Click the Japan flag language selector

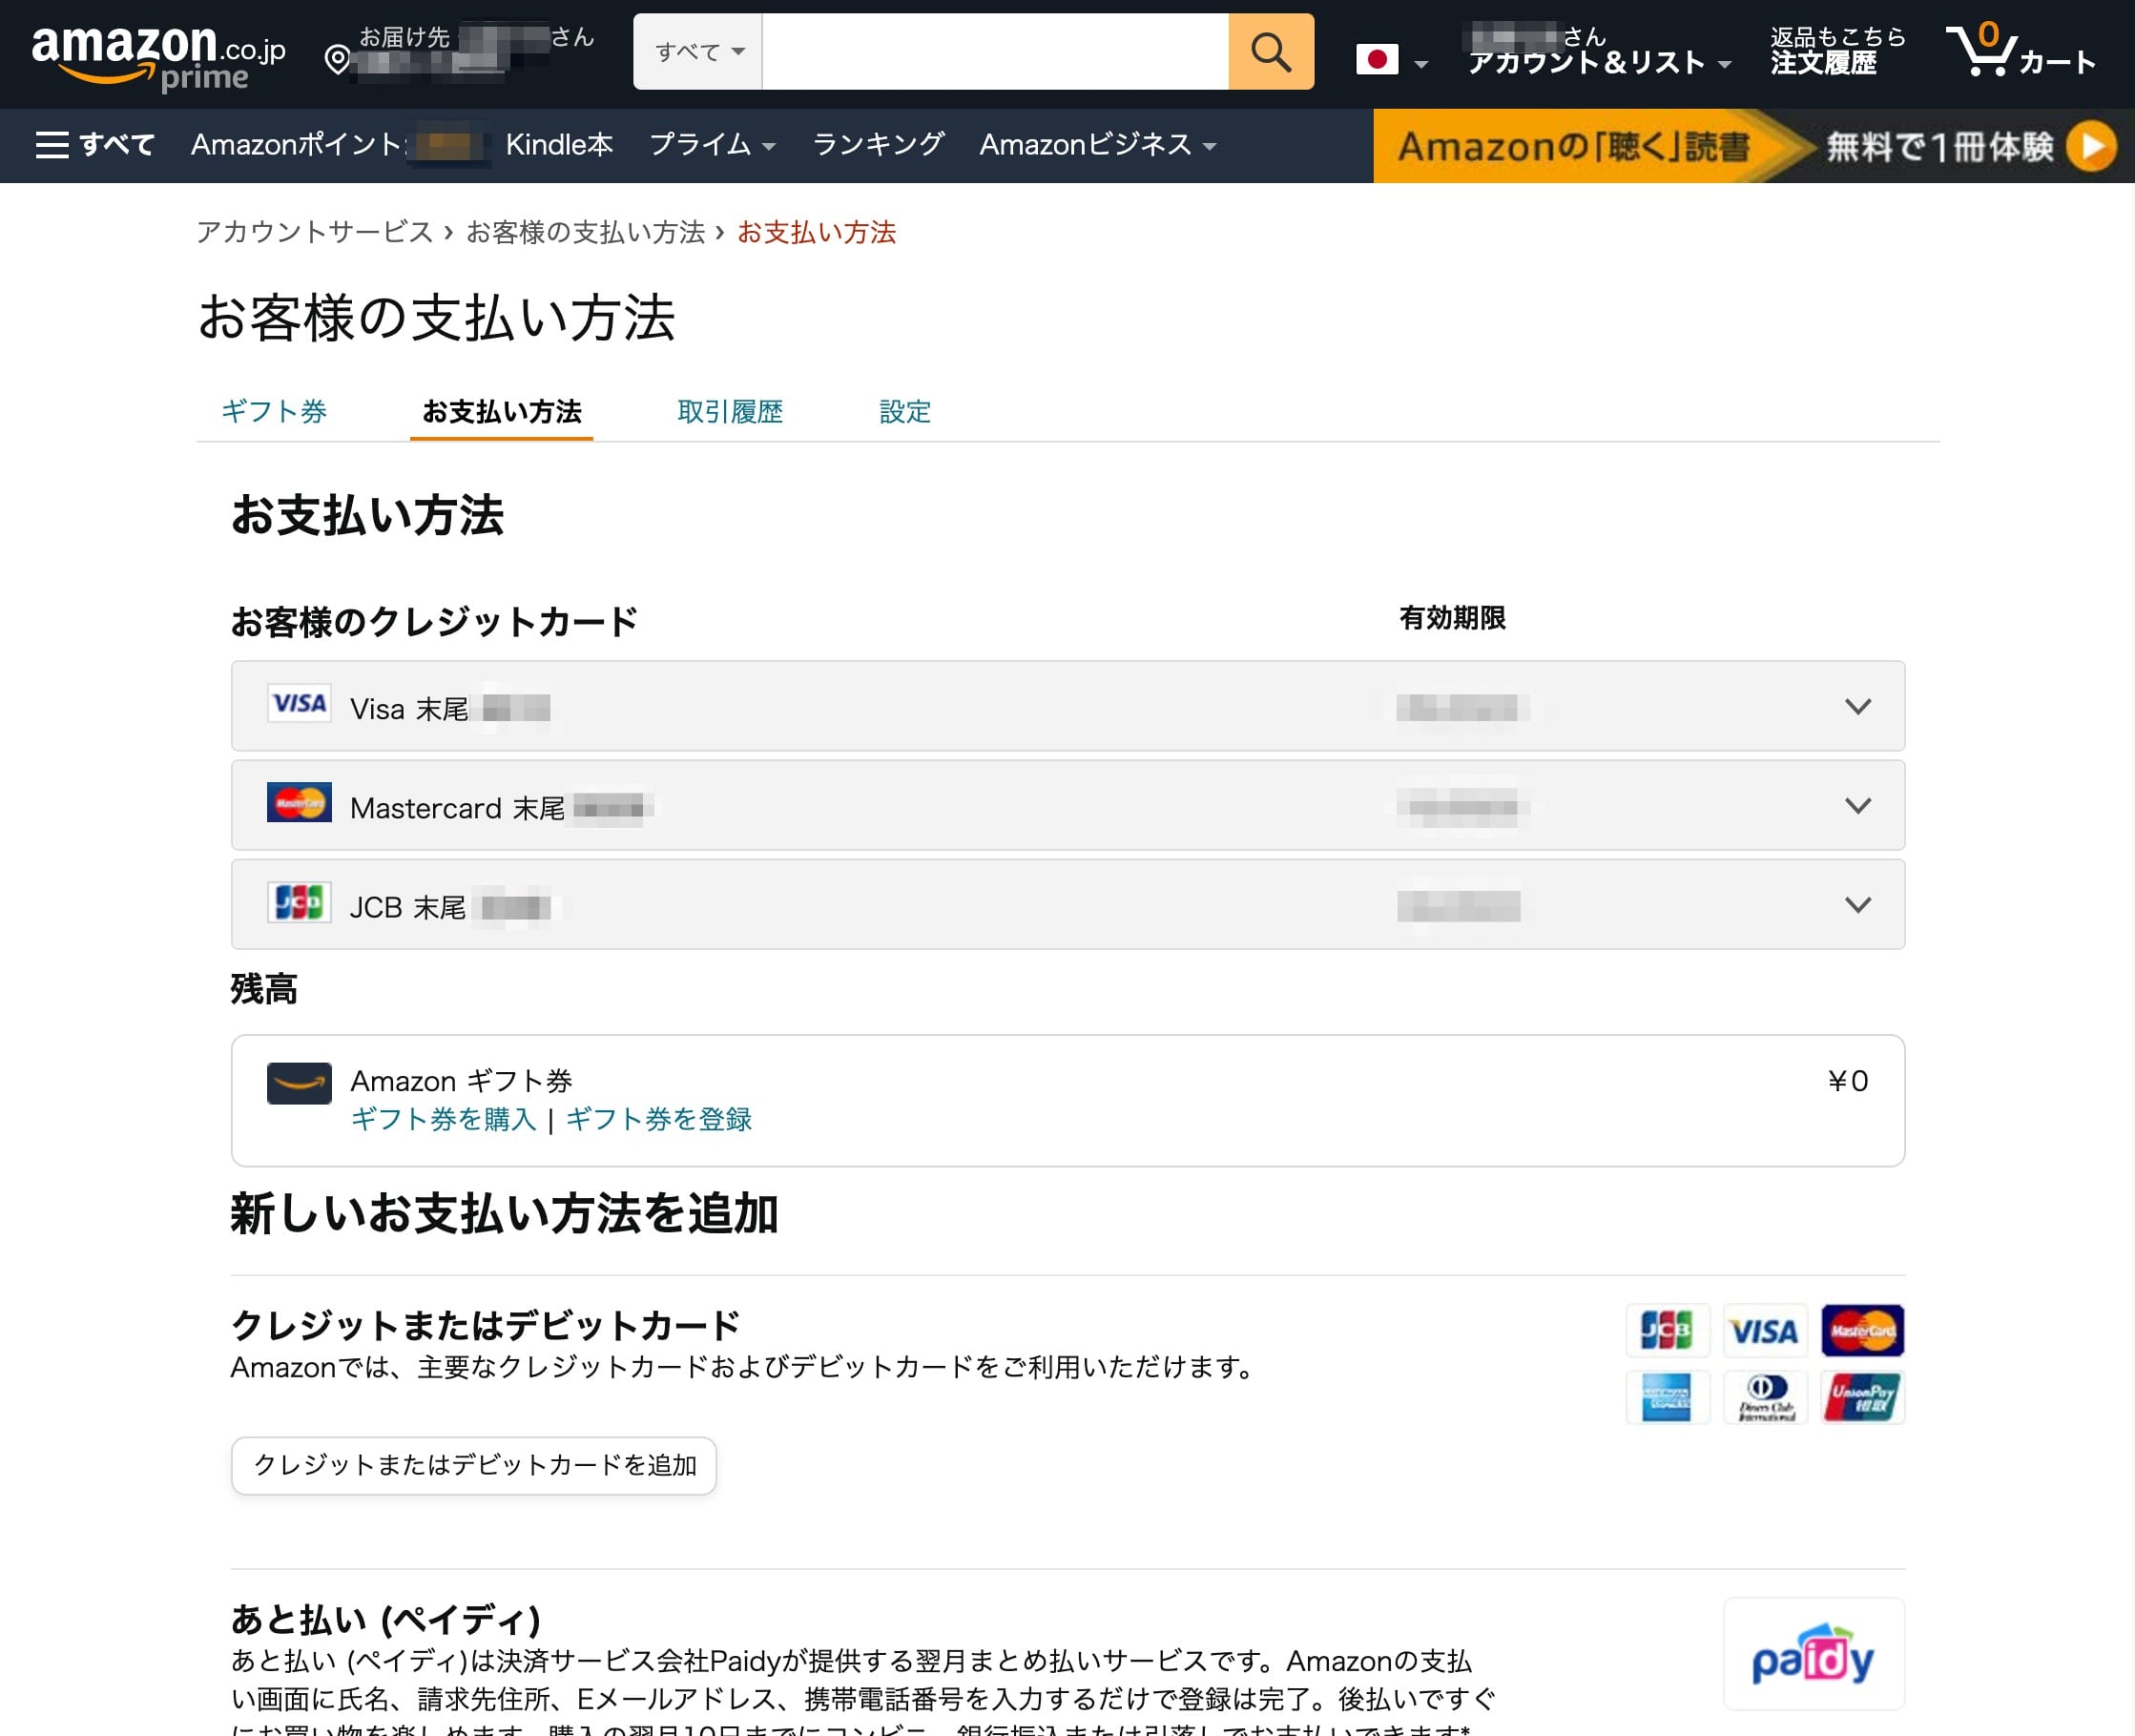coord(1377,60)
